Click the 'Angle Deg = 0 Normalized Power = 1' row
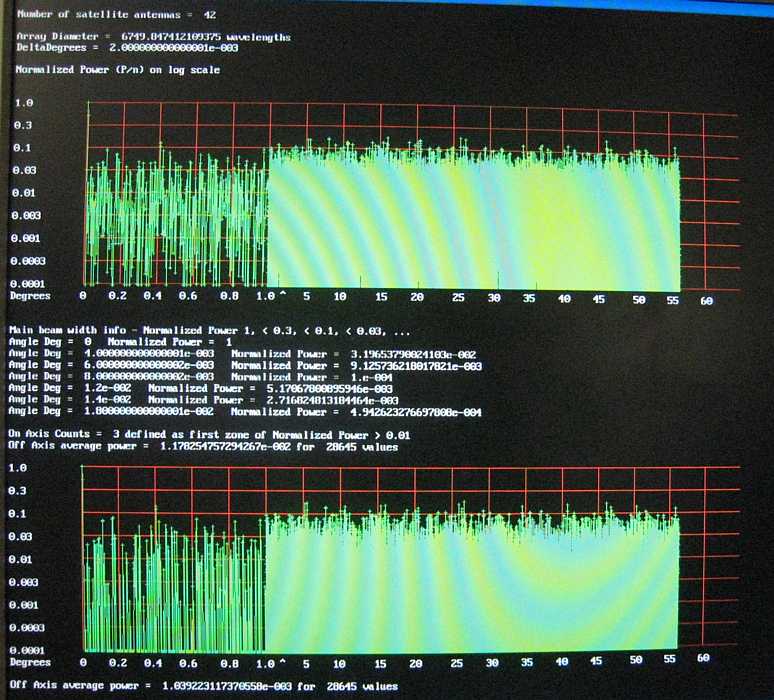The width and height of the screenshot is (774, 700). (x=120, y=342)
